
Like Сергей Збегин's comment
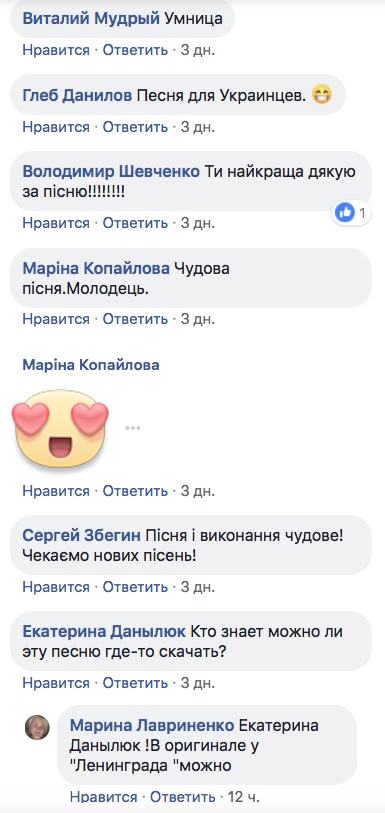point(56,587)
